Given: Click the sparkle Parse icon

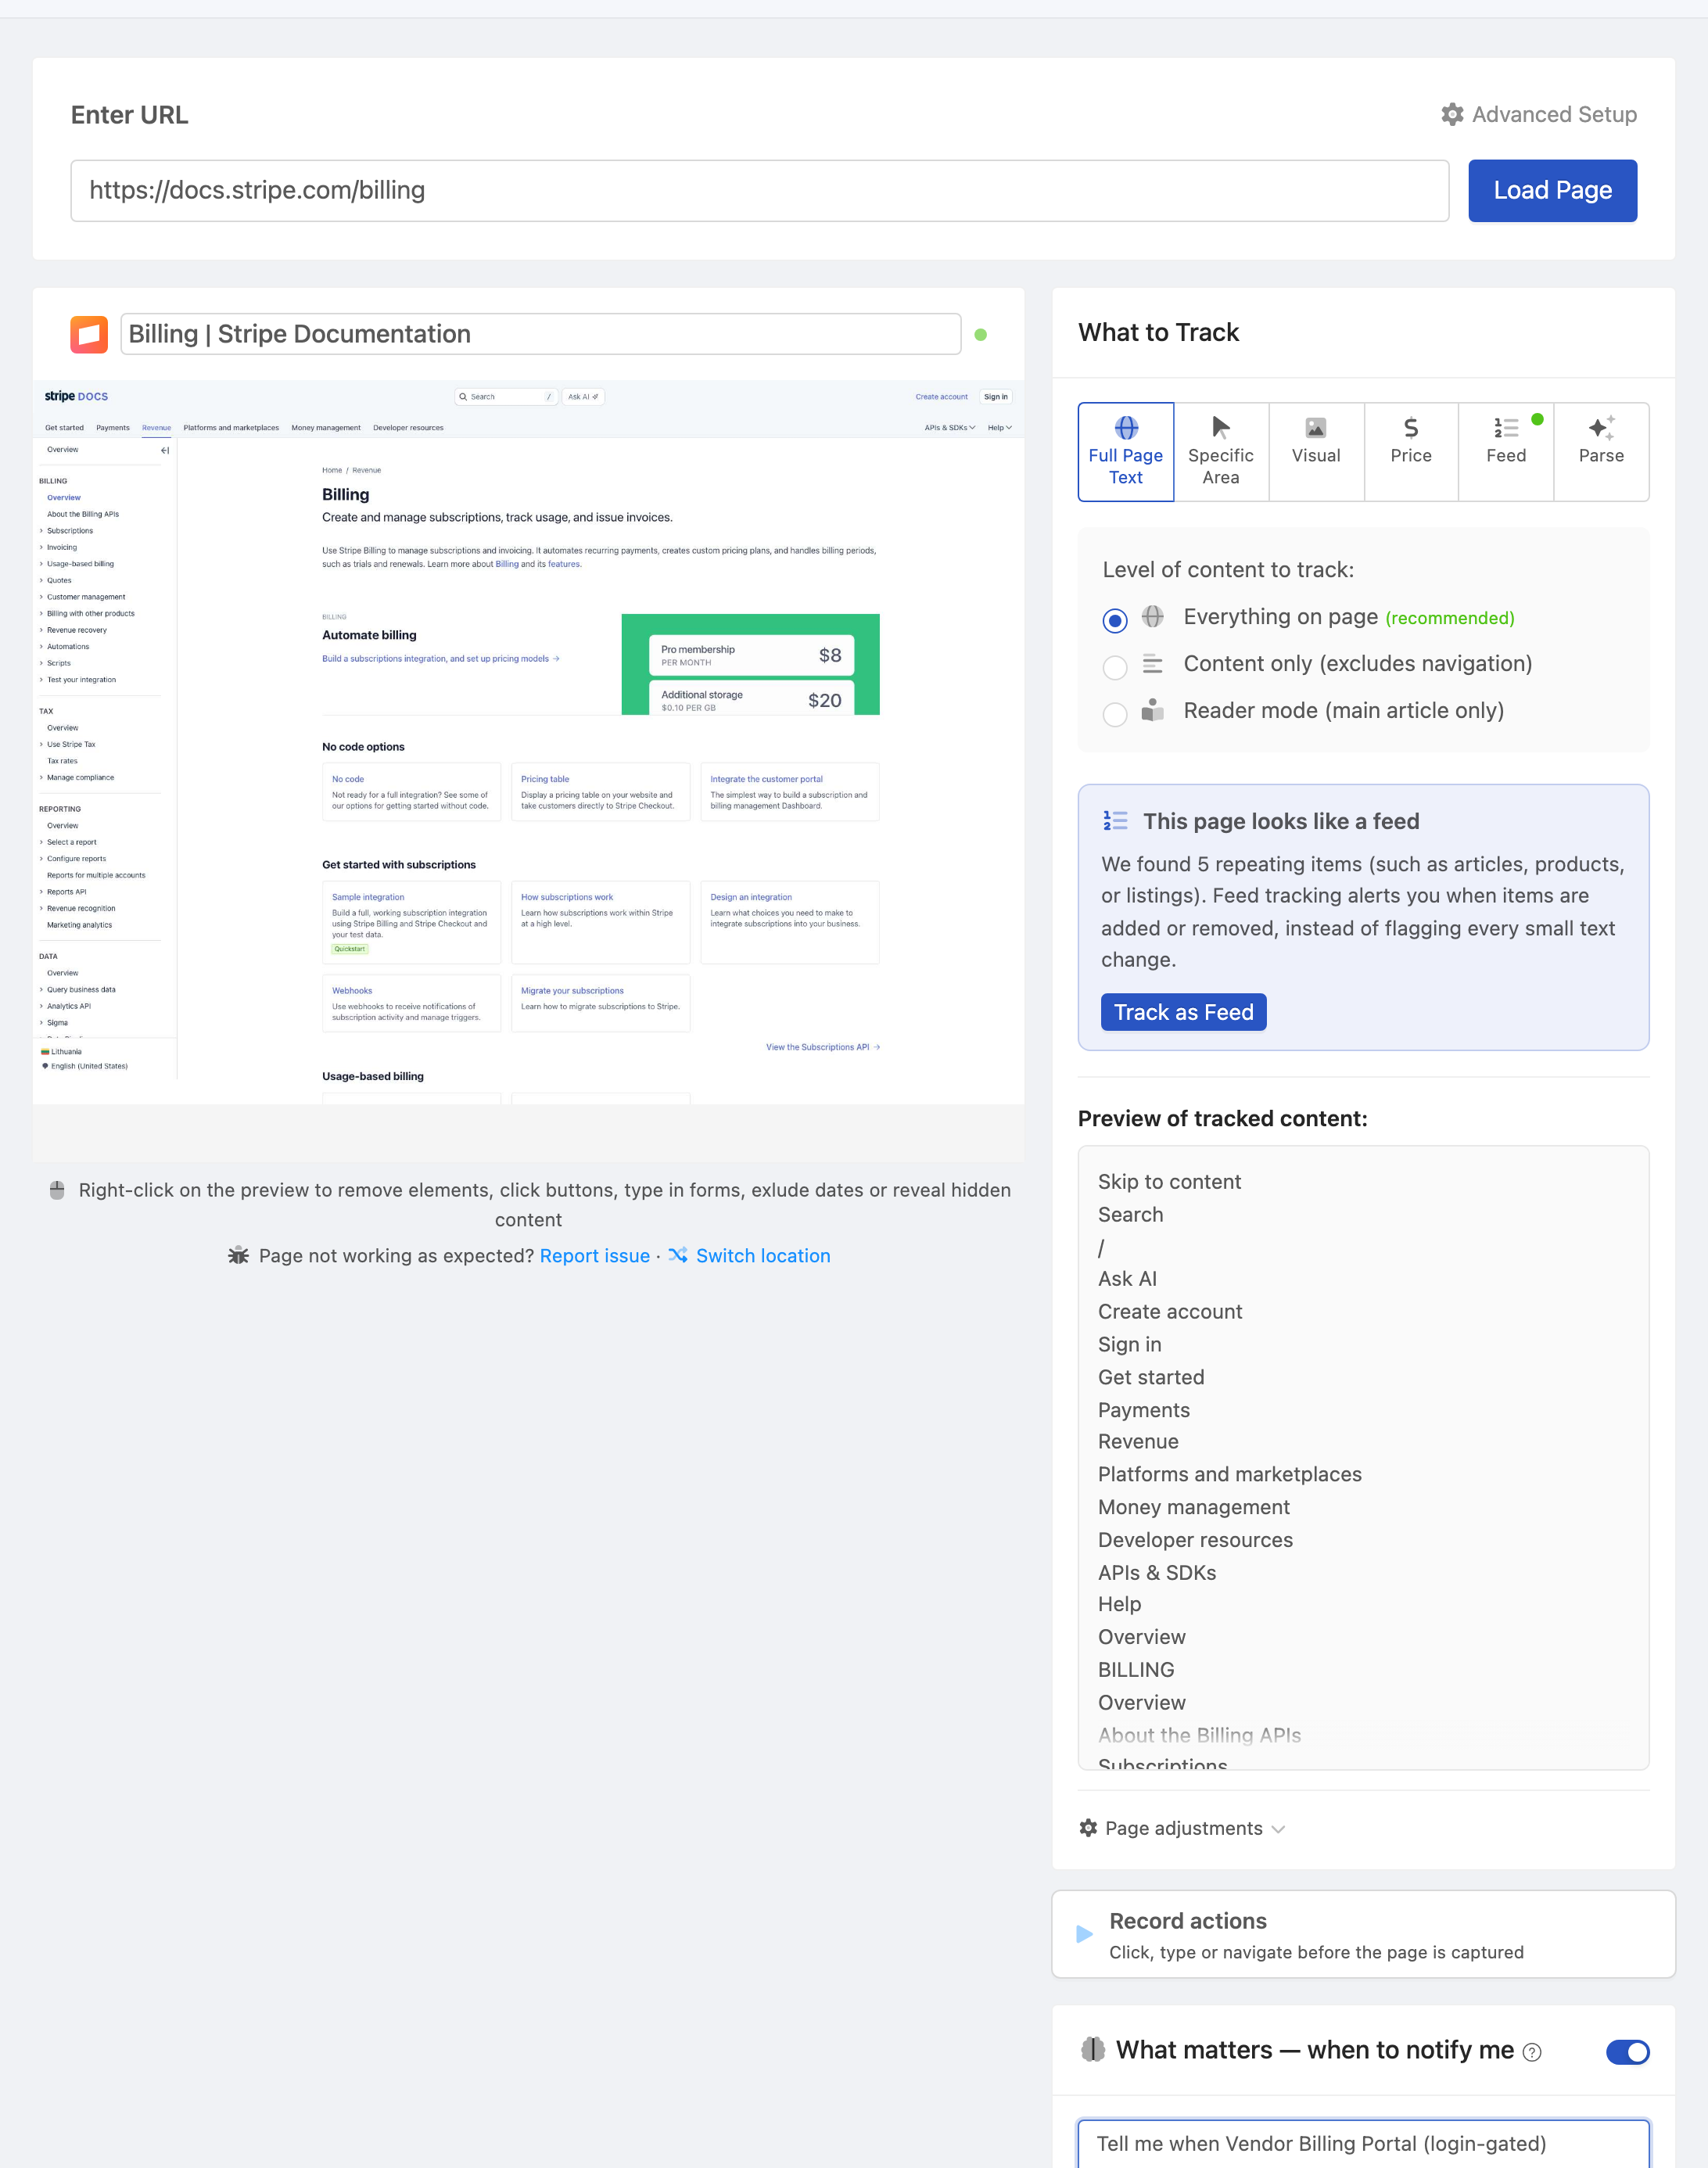Looking at the screenshot, I should pyautogui.click(x=1602, y=428).
